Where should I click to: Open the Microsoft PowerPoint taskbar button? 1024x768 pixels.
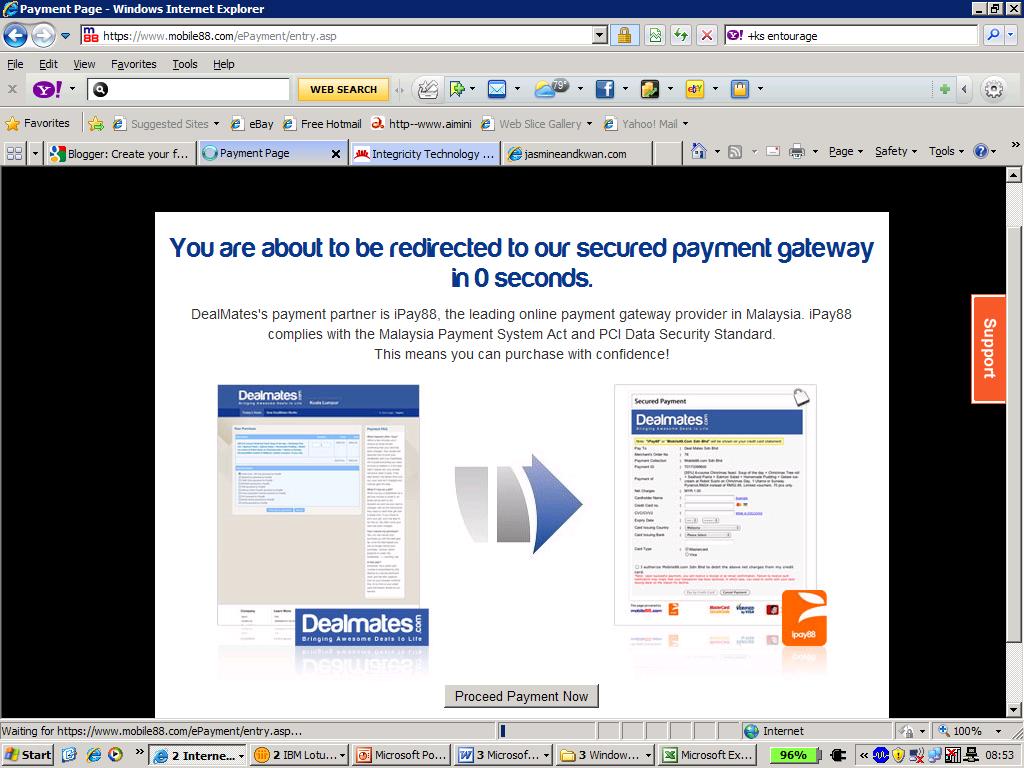(401, 755)
